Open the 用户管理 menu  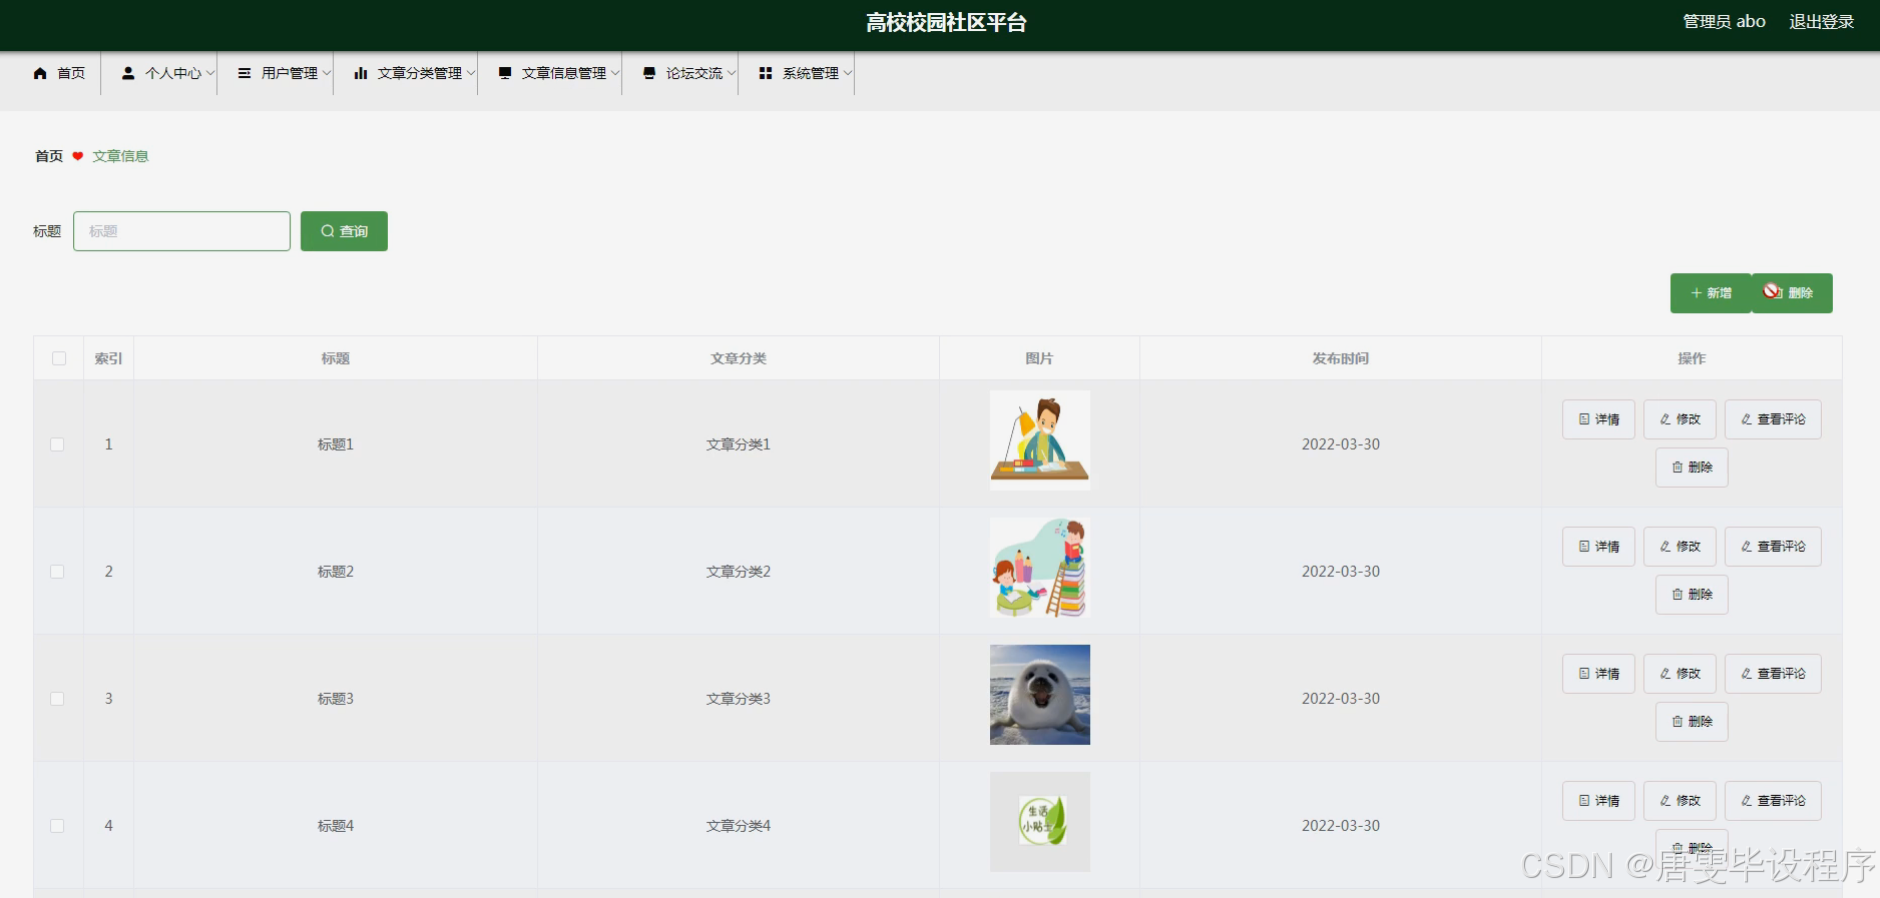pyautogui.click(x=276, y=73)
